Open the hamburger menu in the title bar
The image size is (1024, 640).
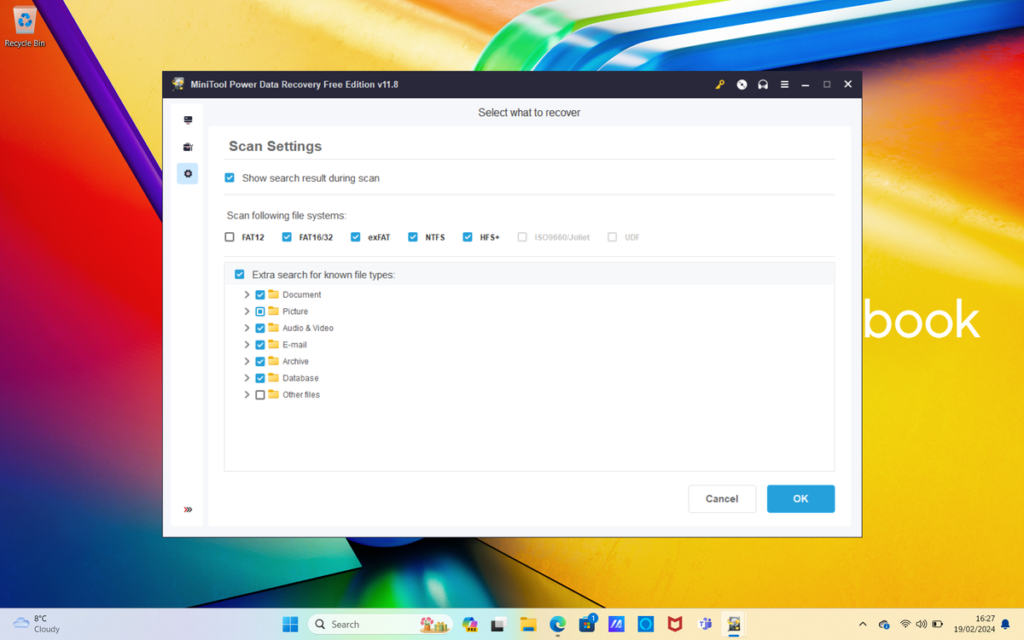tap(784, 84)
